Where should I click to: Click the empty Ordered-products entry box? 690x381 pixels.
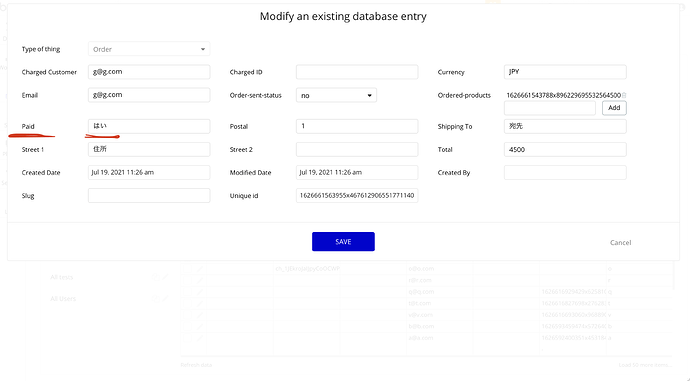(550, 108)
